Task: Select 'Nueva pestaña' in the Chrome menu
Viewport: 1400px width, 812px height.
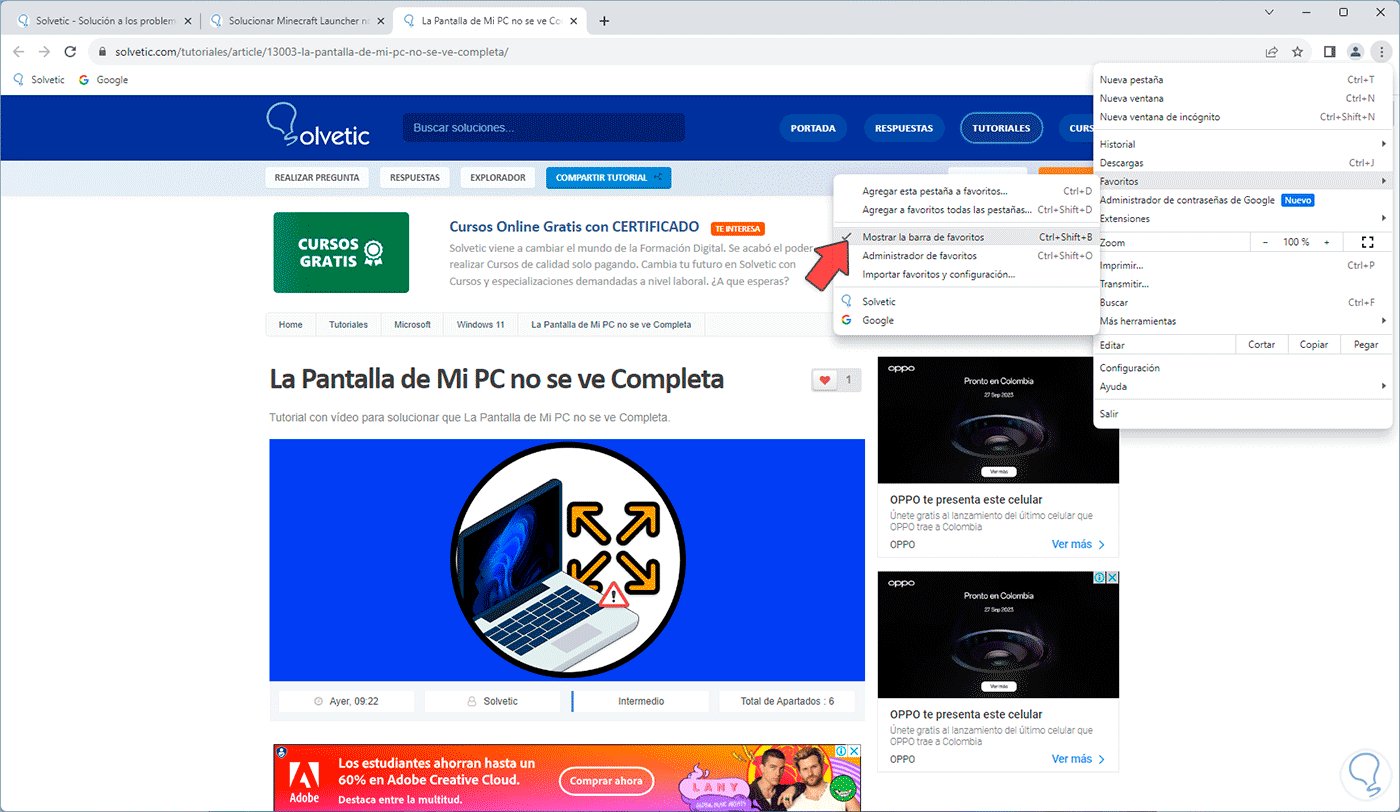Action: click(1243, 80)
